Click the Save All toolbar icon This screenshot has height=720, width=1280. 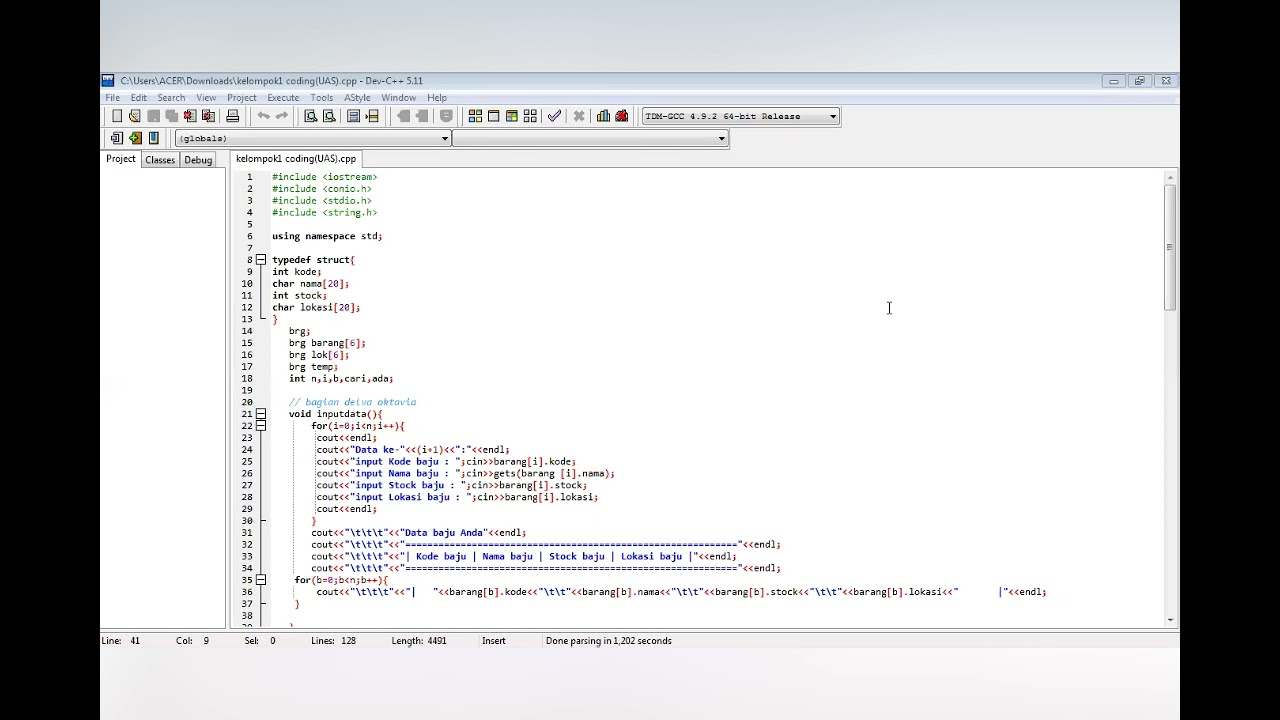tap(171, 116)
